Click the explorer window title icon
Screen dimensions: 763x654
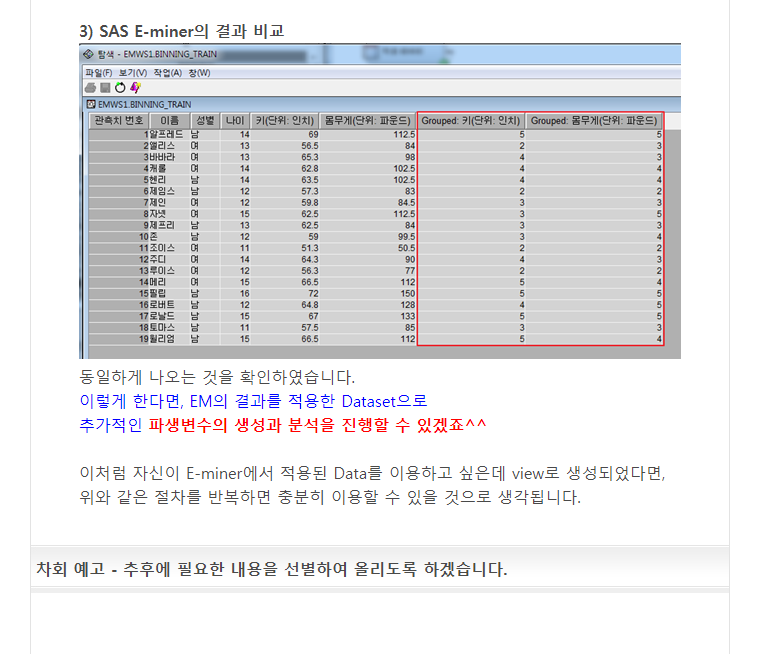(x=89, y=54)
